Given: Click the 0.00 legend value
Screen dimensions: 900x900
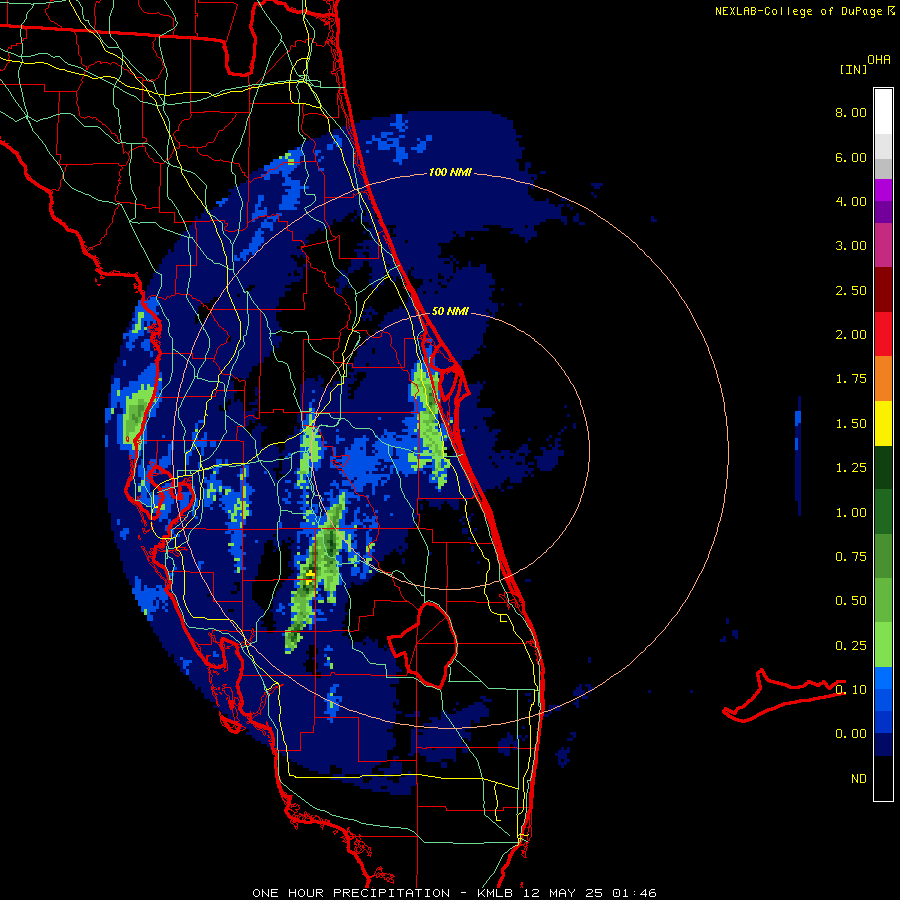Looking at the screenshot, I should tap(851, 734).
